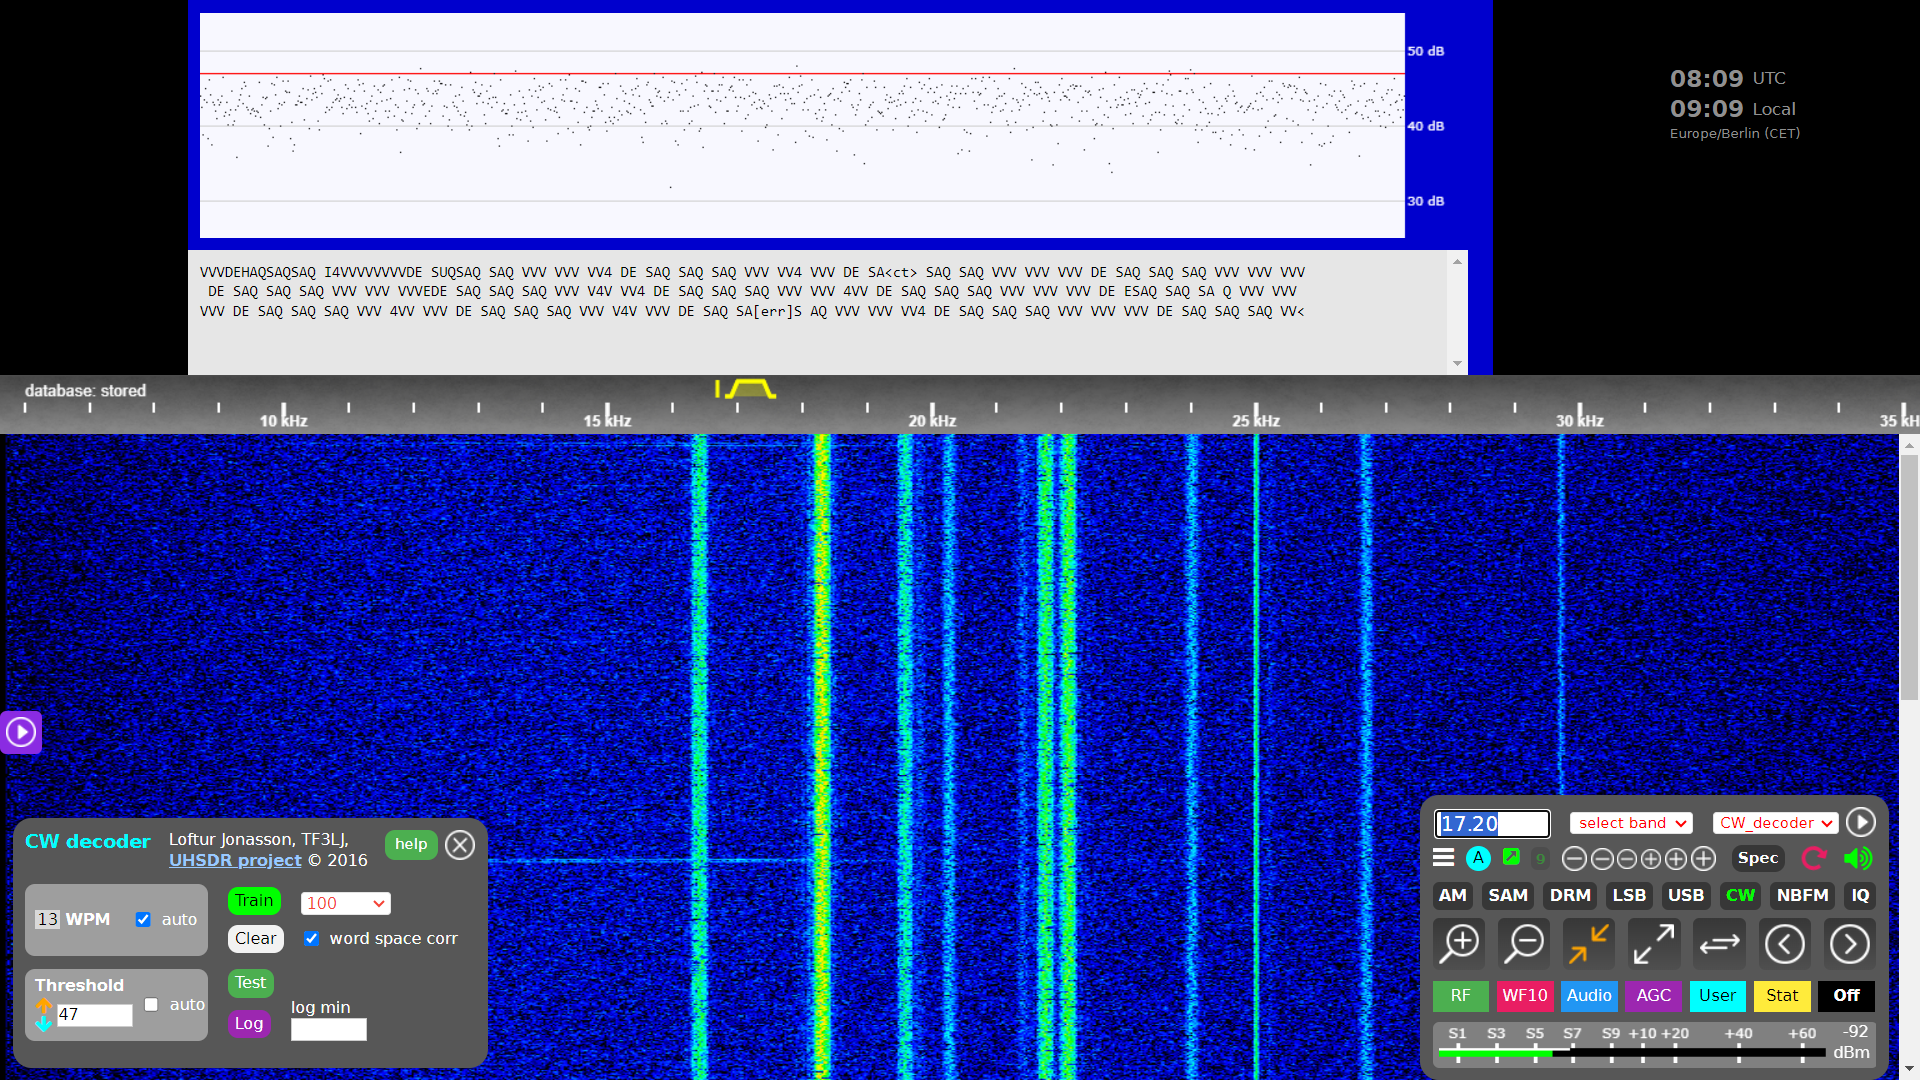Click the max-out expand arrows icon
1920x1080 pixels.
(x=1654, y=943)
